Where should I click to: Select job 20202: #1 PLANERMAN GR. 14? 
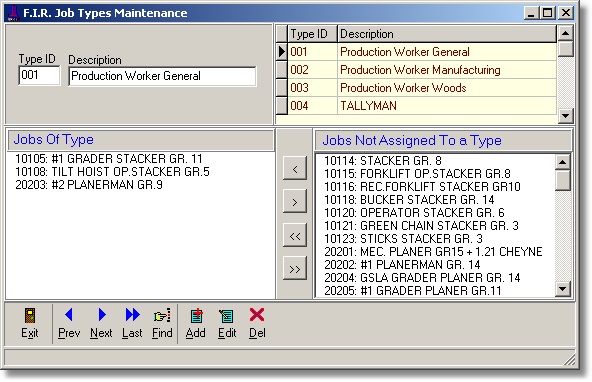pos(402,265)
